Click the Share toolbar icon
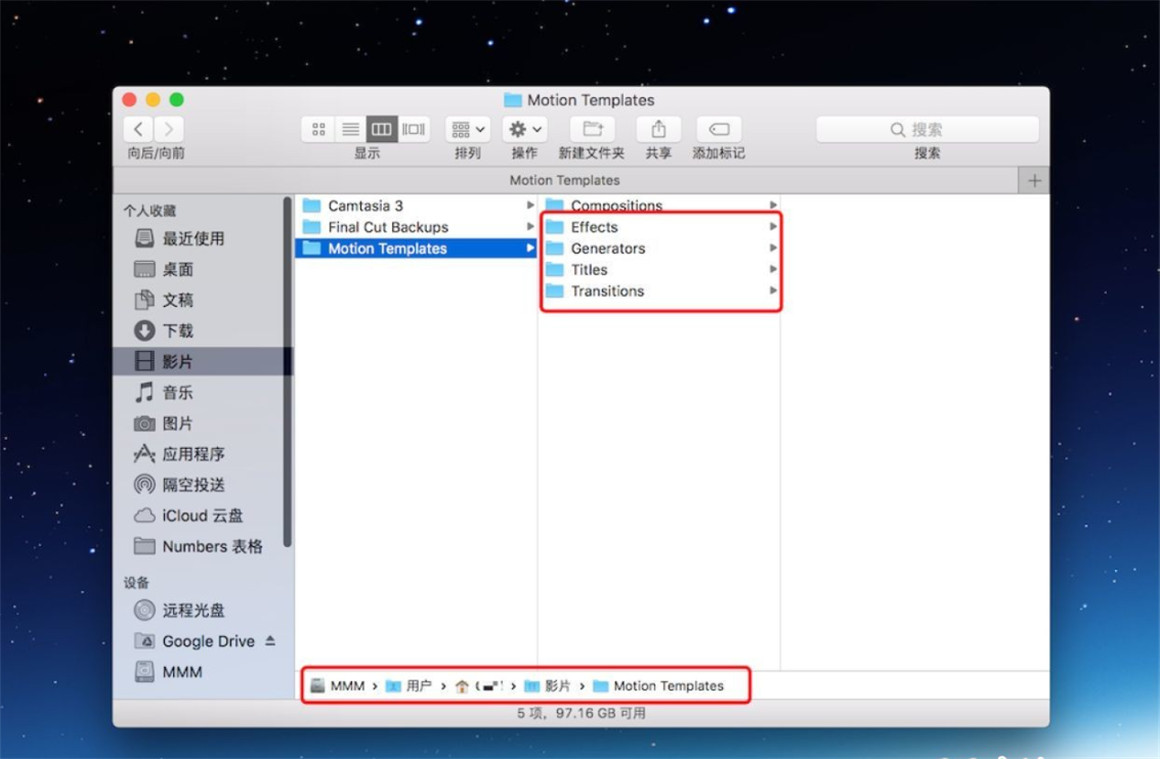The width and height of the screenshot is (1160, 759). pyautogui.click(x=658, y=129)
